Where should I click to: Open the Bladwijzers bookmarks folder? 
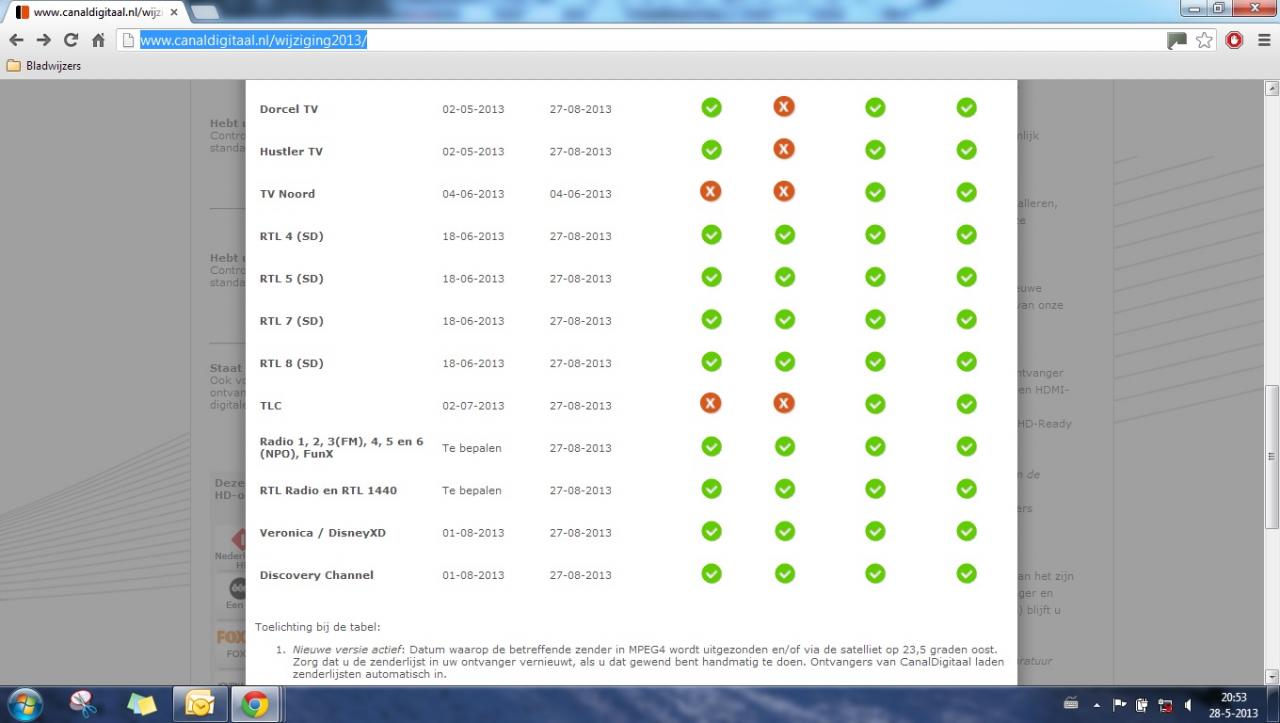pos(44,66)
